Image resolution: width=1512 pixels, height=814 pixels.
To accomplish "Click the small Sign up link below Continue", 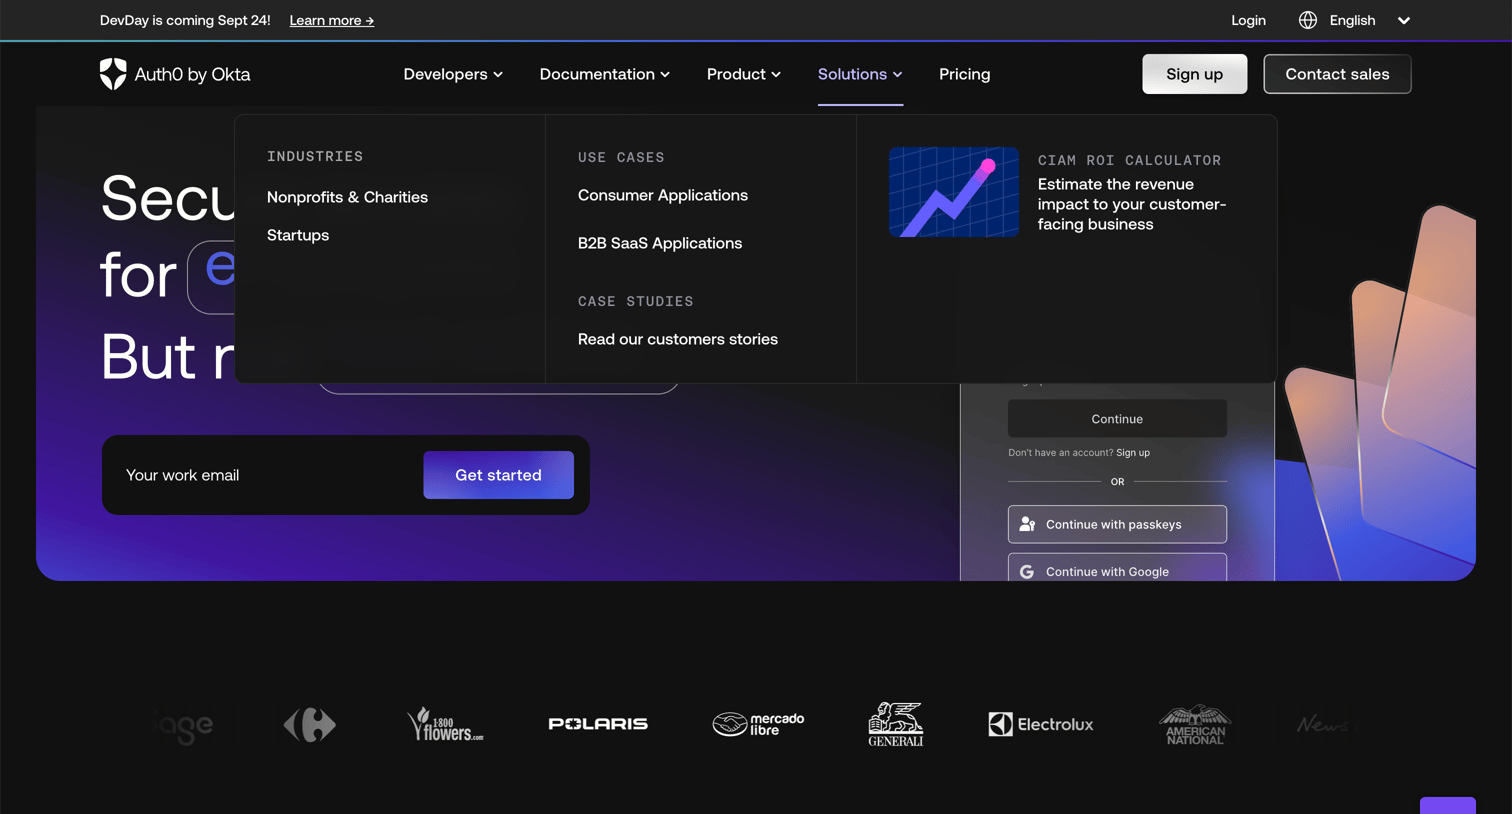I will coord(1133,453).
